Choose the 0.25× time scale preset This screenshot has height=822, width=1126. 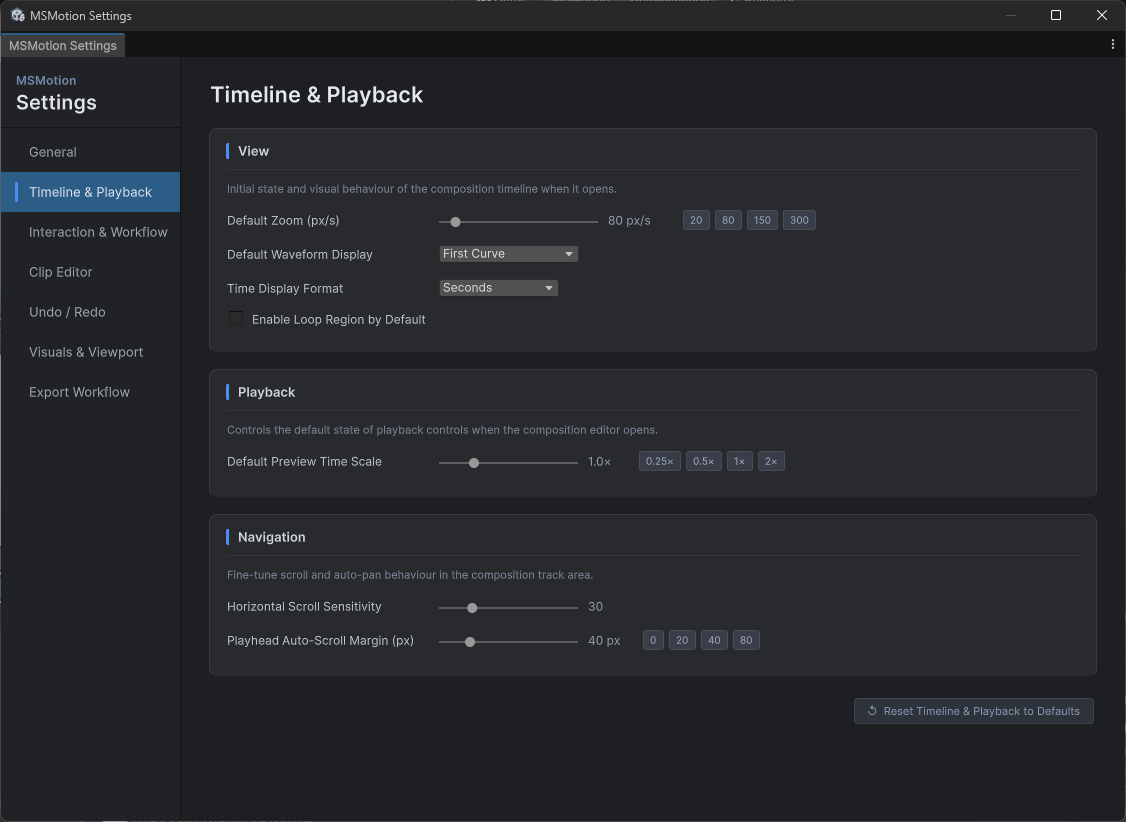[x=659, y=462]
